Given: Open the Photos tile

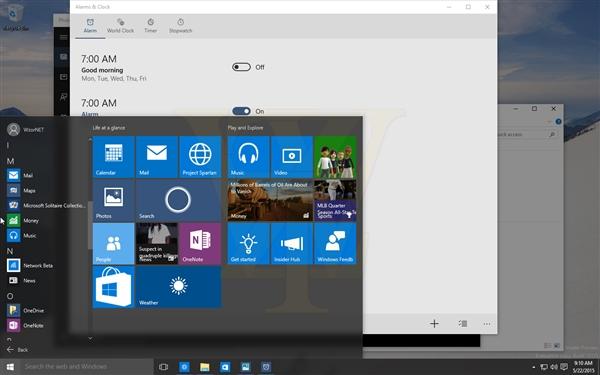Looking at the screenshot, I should click(x=114, y=201).
